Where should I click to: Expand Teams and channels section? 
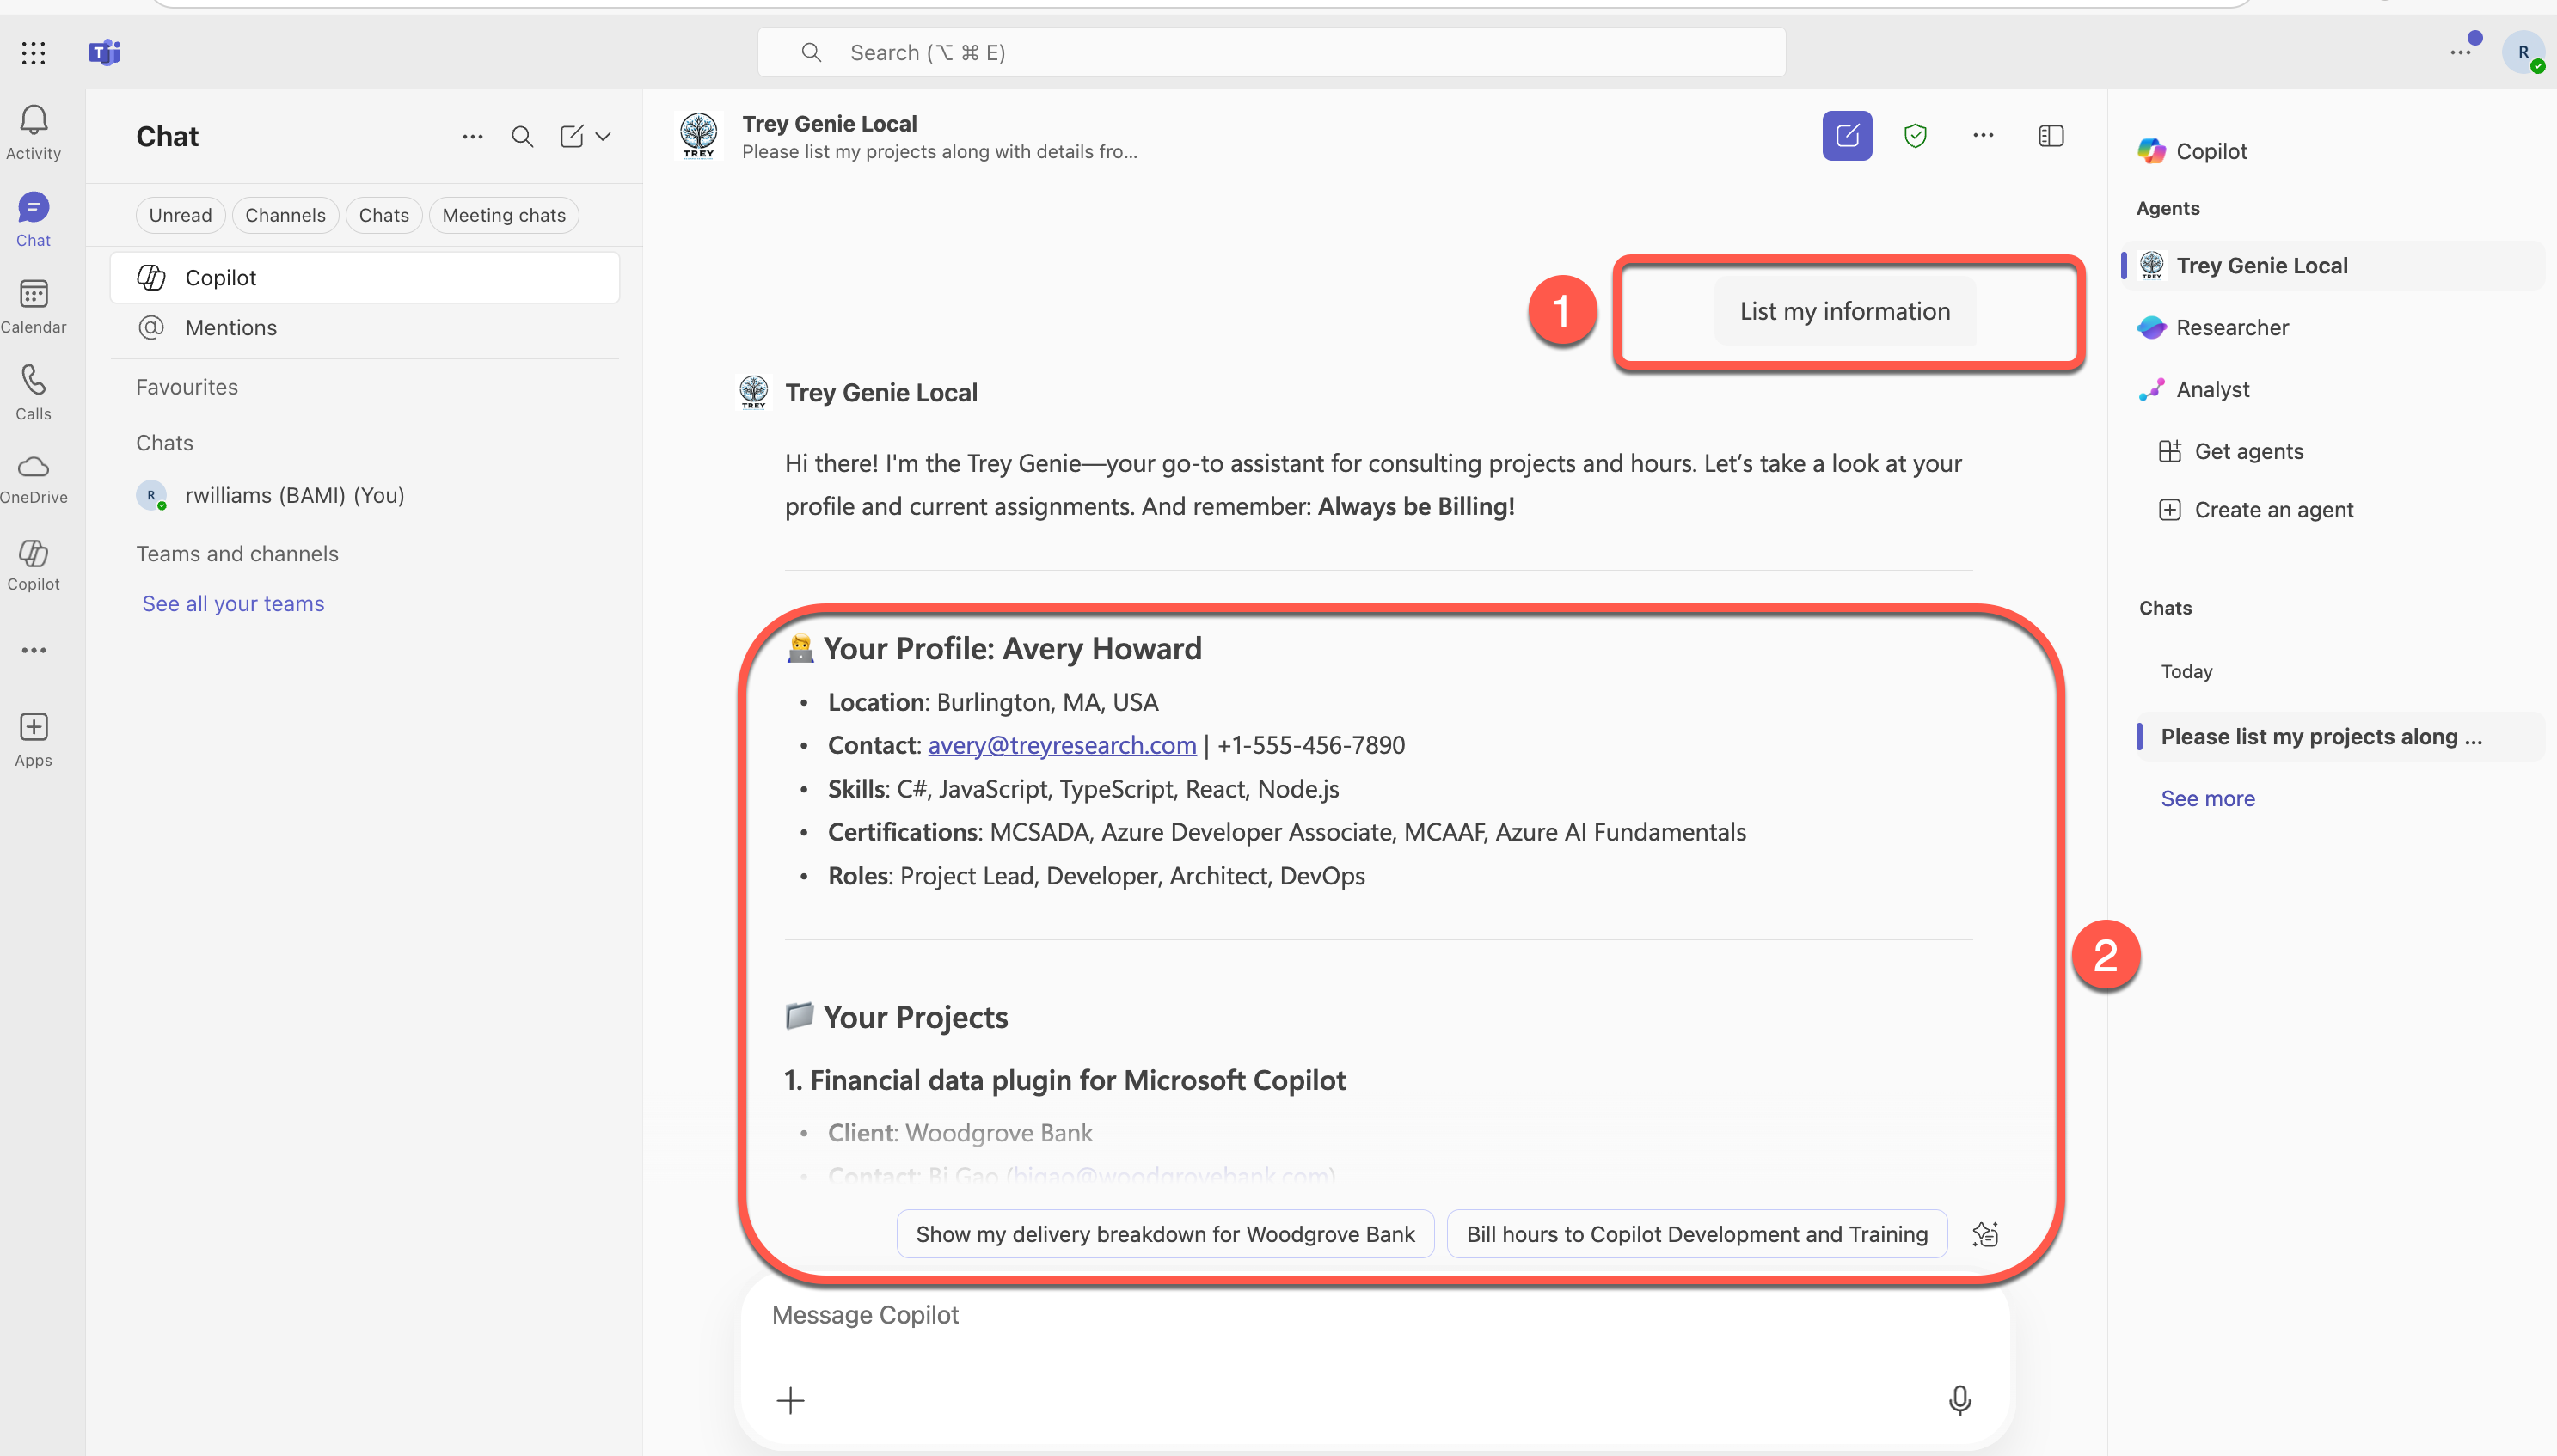[237, 554]
